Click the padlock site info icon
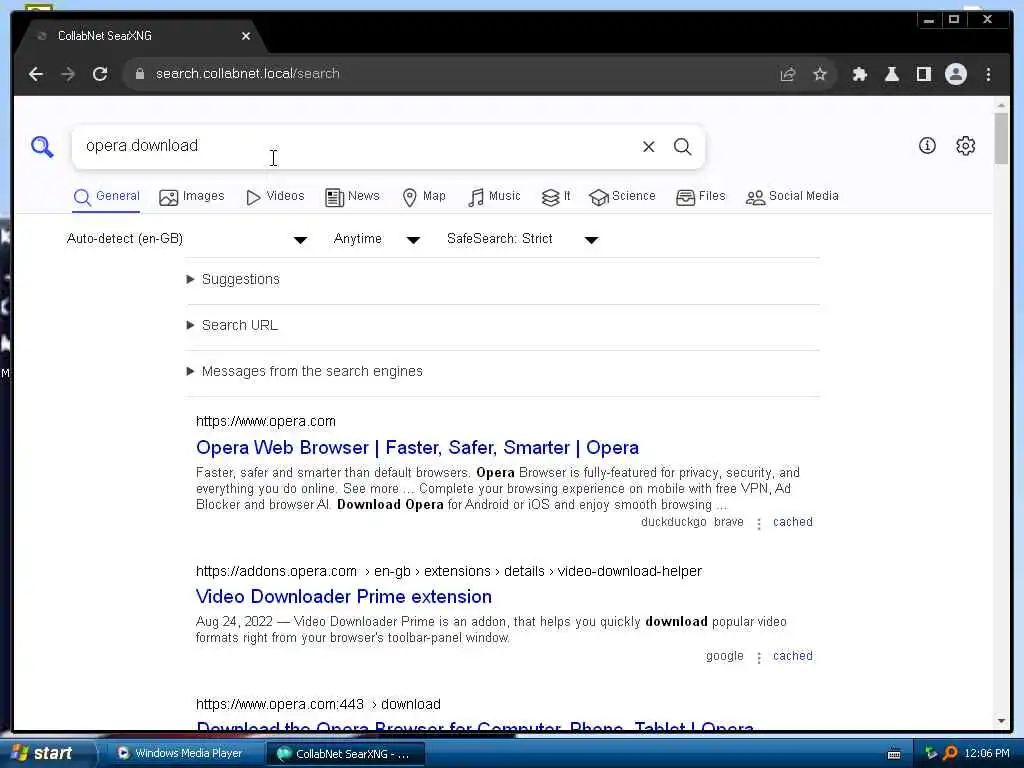The width and height of the screenshot is (1024, 768). [139, 74]
